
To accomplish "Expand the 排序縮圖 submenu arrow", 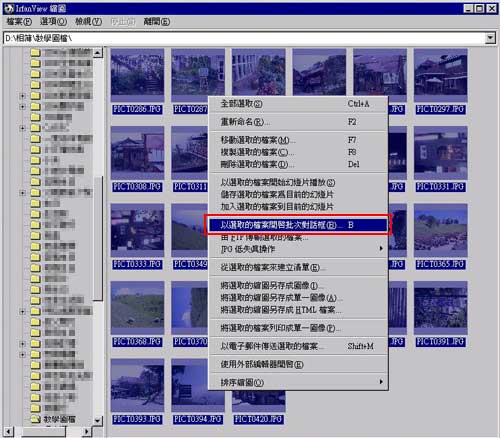I will click(381, 382).
